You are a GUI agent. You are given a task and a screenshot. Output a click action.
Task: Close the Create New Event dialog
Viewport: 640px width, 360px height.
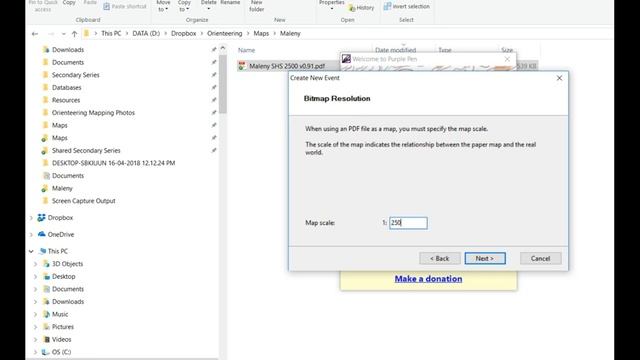point(559,78)
